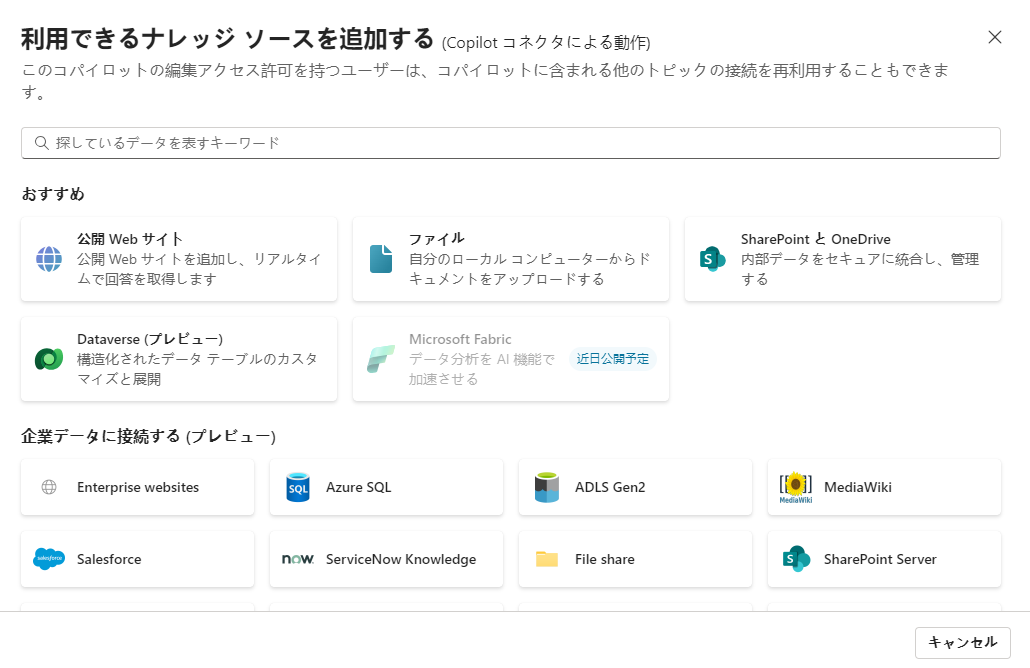Select the File share connector
The width and height of the screenshot is (1030, 668).
pos(635,559)
